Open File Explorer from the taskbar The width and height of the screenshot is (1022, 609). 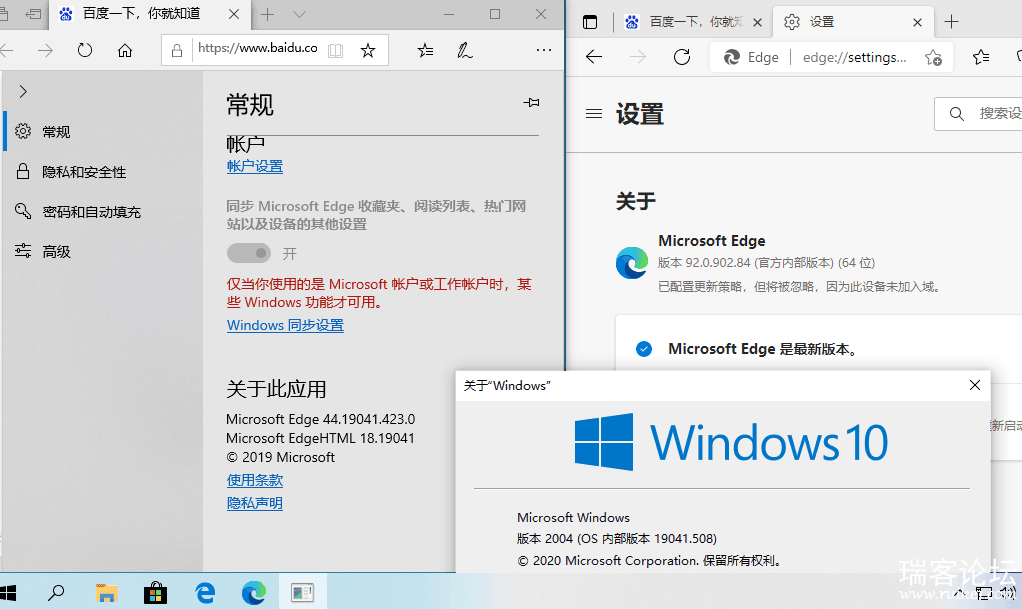pos(106,593)
